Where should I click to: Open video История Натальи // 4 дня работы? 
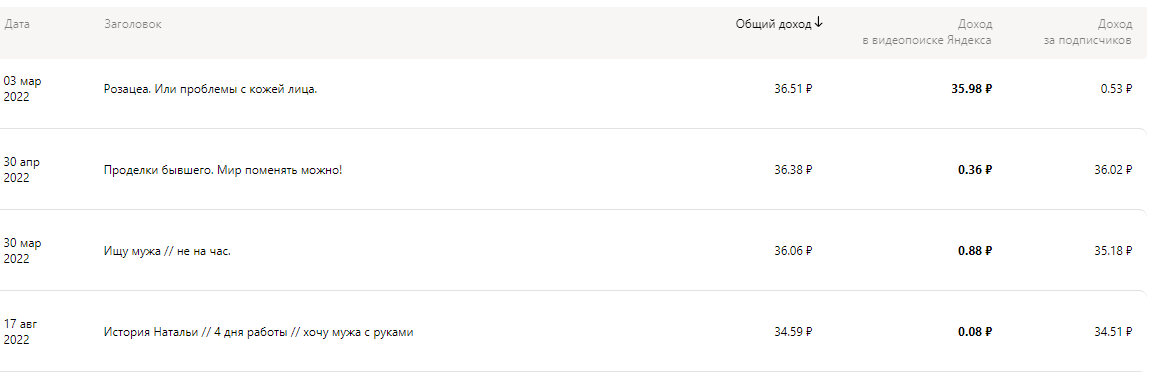coord(259,332)
